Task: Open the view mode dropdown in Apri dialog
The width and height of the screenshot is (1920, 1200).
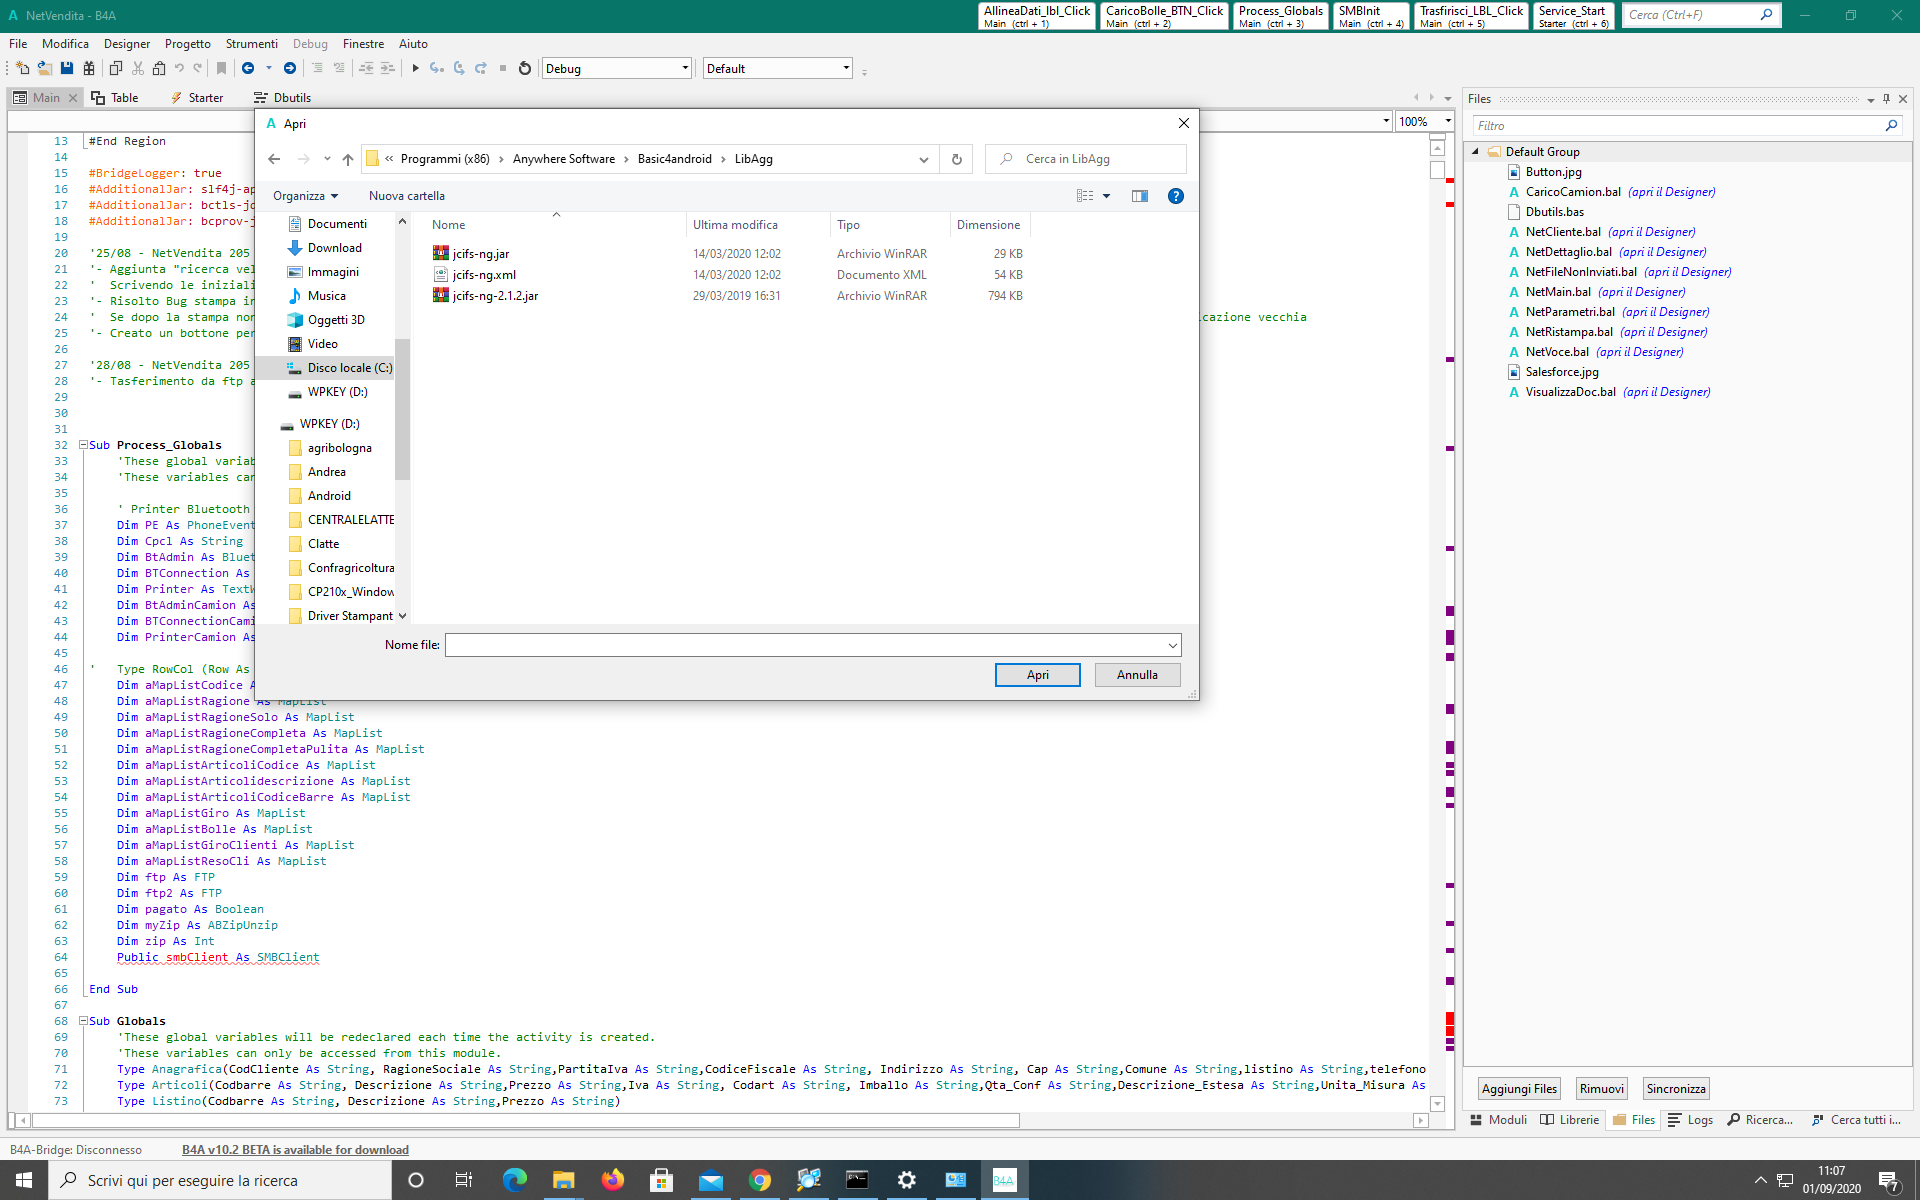Action: point(1107,196)
